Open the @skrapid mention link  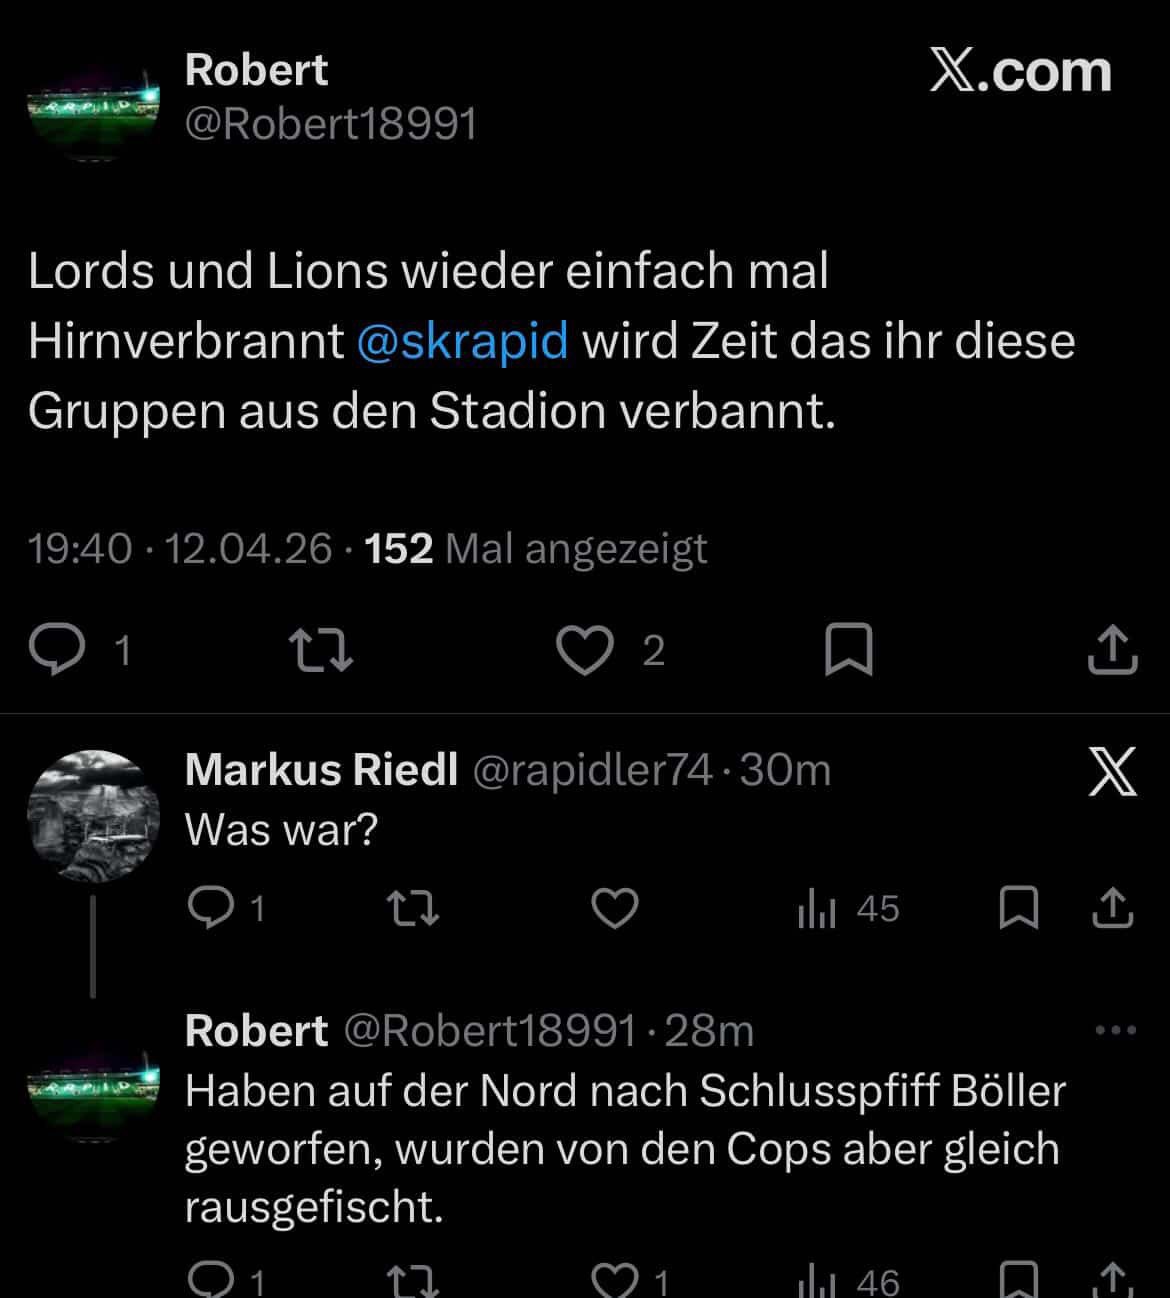(x=462, y=340)
